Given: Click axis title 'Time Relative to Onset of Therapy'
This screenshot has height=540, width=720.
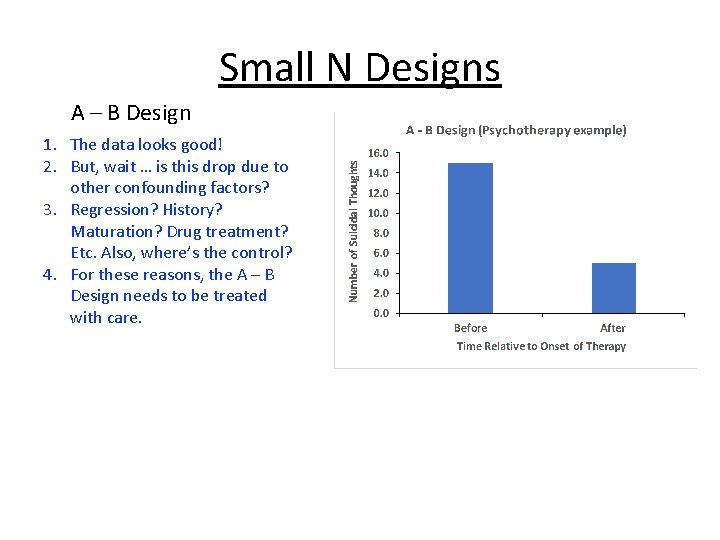Looking at the screenshot, I should pos(541,347).
